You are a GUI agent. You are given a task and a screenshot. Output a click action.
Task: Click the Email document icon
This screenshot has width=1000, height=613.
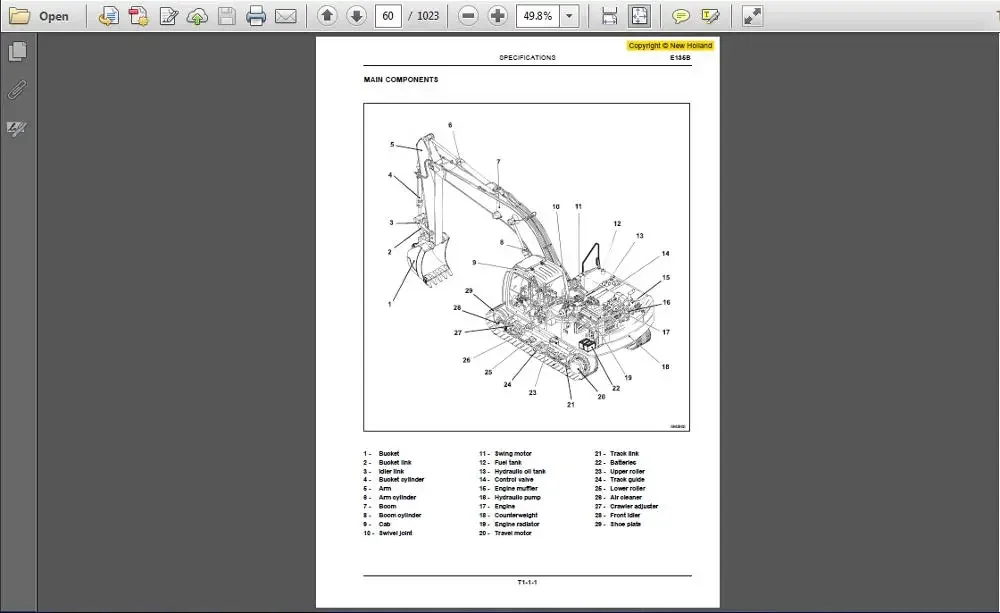coord(286,15)
